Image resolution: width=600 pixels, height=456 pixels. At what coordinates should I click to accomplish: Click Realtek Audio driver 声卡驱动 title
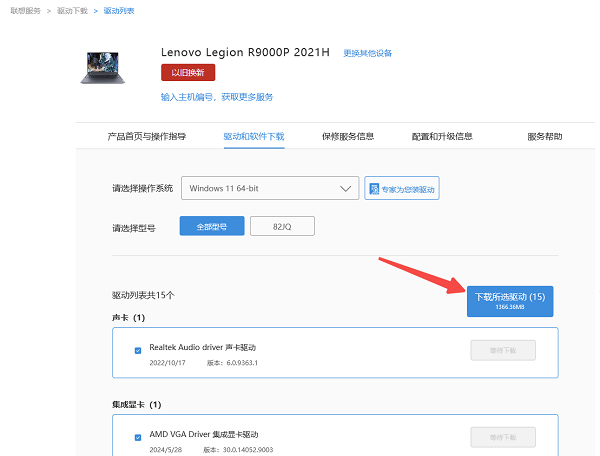tap(202, 347)
